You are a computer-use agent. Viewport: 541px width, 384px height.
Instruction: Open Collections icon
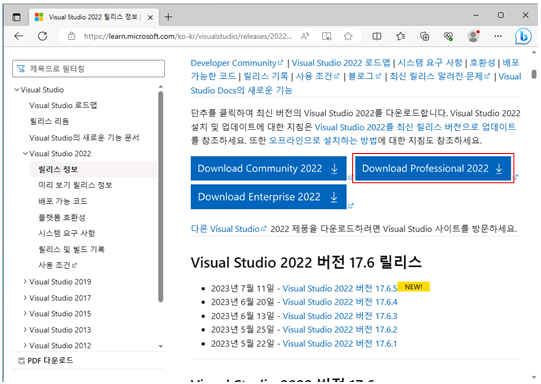424,36
